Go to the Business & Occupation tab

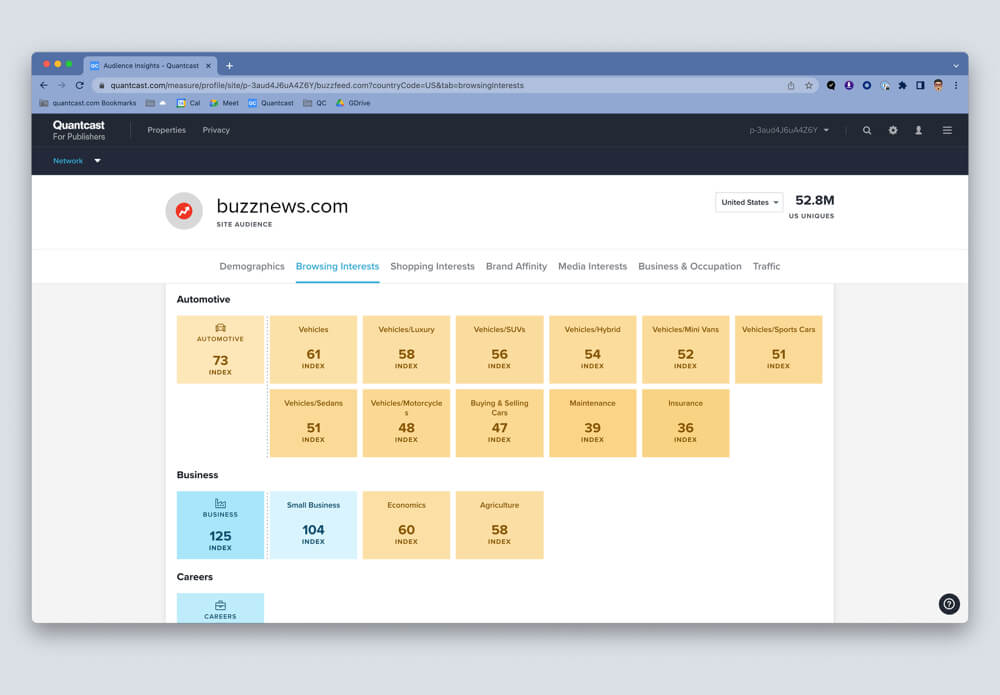click(x=690, y=267)
